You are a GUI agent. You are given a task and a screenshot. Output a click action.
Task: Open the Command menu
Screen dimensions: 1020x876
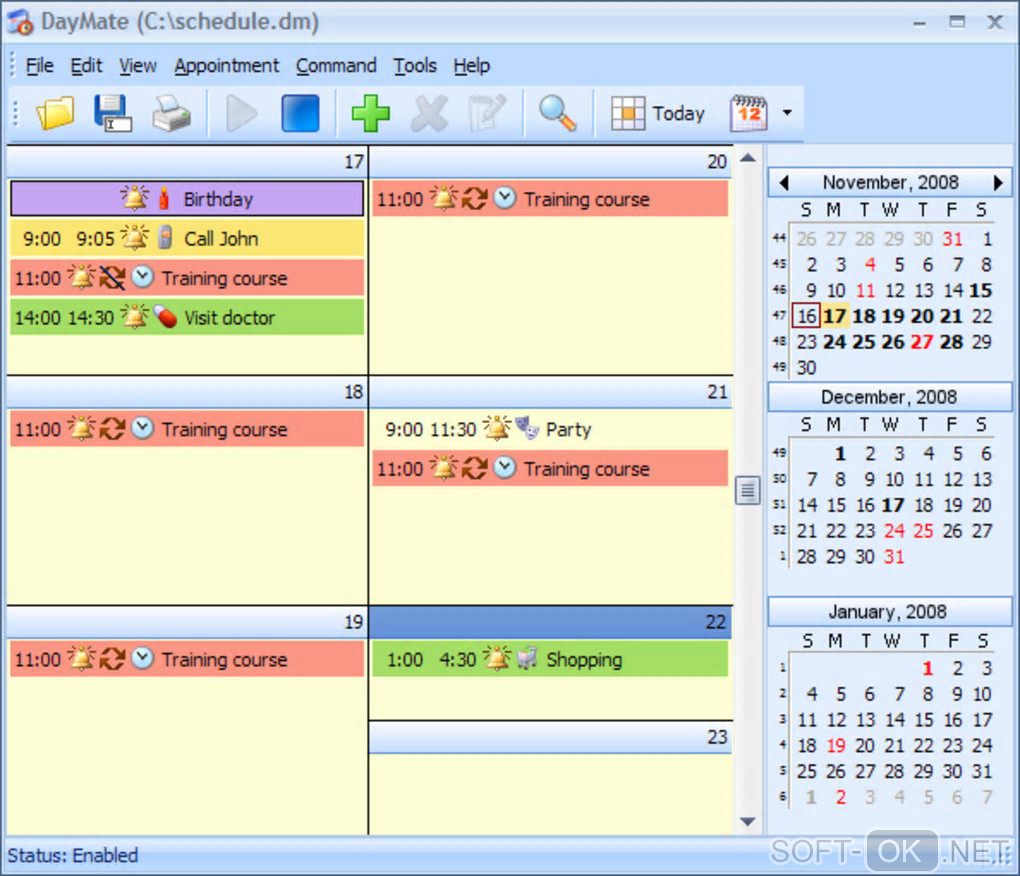point(336,66)
